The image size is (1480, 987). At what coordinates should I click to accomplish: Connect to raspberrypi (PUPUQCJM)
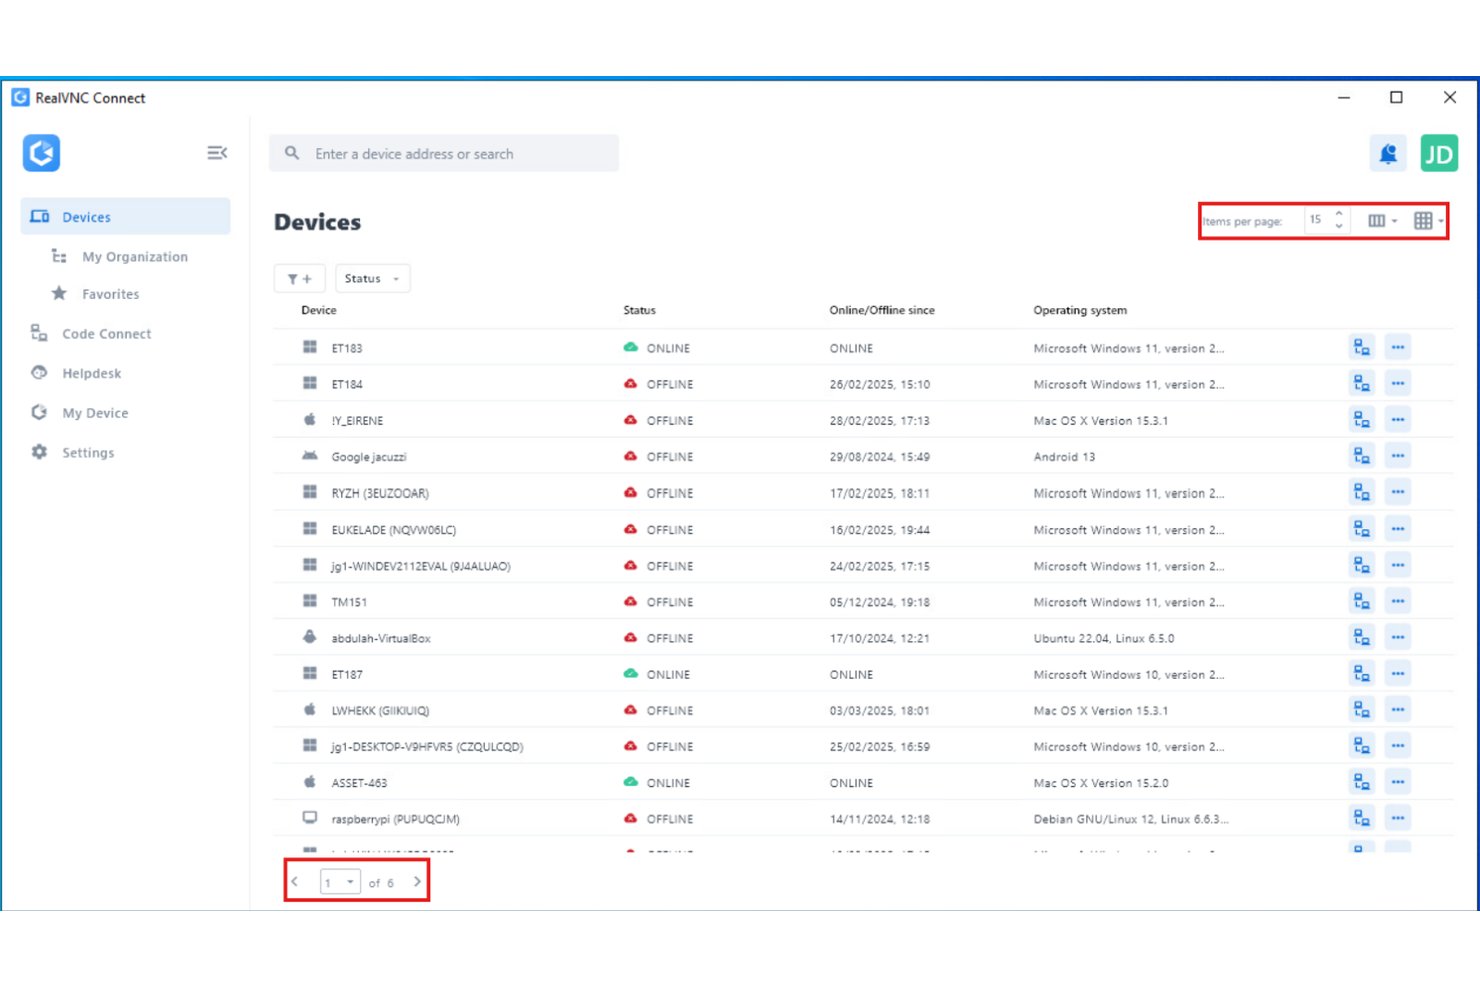coord(1361,818)
